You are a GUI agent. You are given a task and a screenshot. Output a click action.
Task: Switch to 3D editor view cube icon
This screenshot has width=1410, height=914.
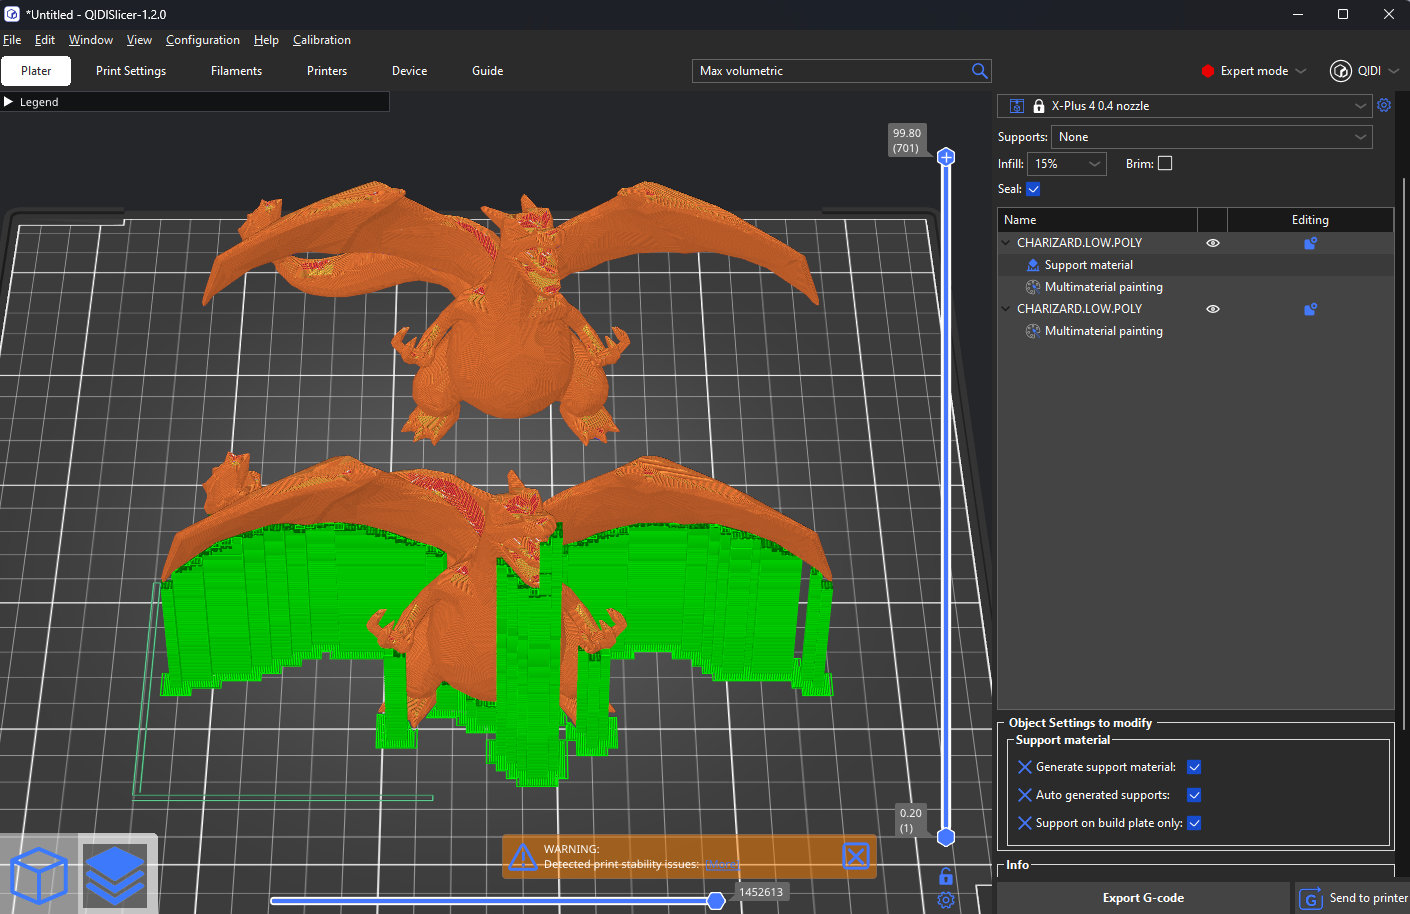(x=38, y=875)
